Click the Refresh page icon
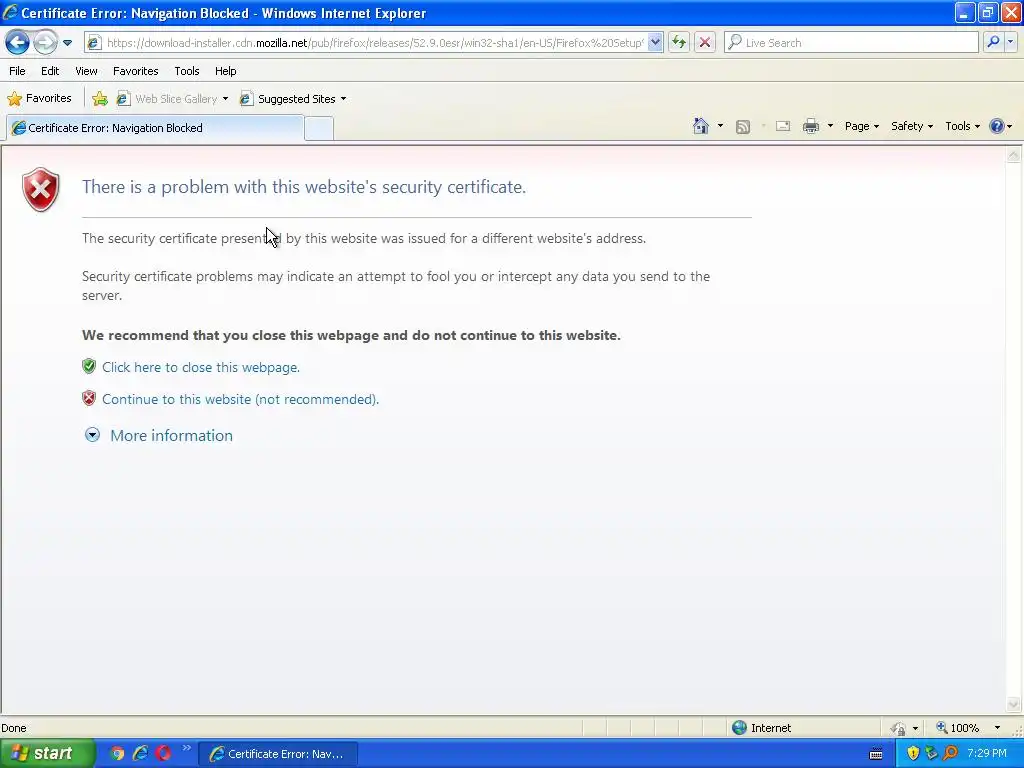1024x768 pixels. click(x=679, y=43)
